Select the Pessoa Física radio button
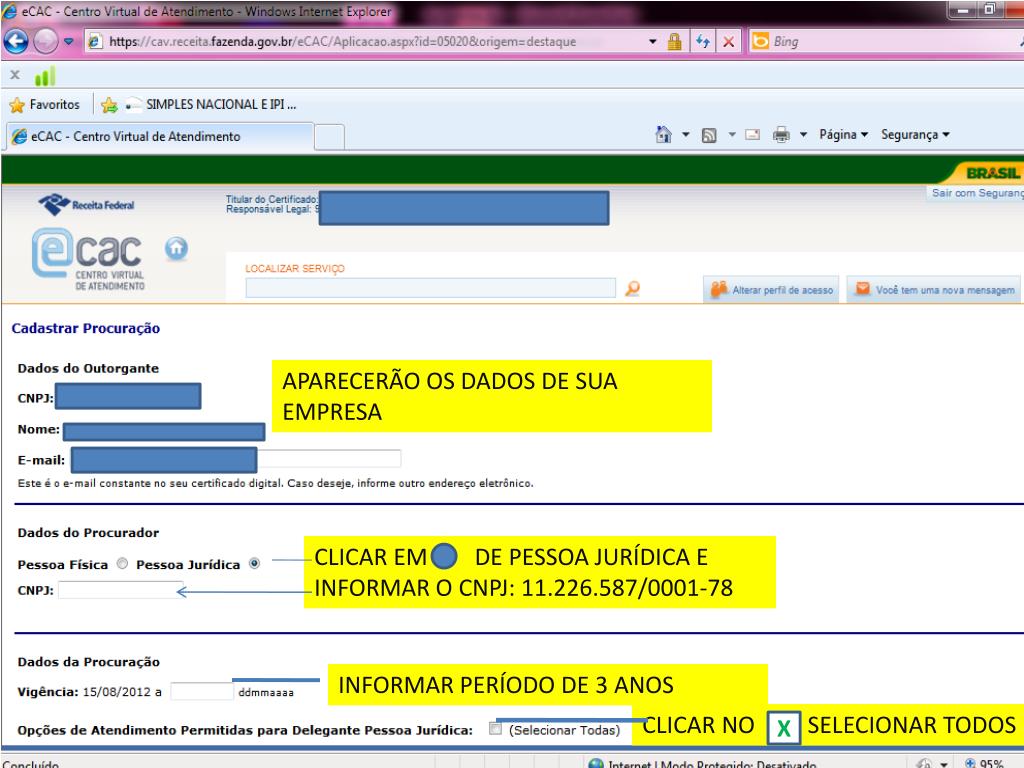 coord(123,563)
